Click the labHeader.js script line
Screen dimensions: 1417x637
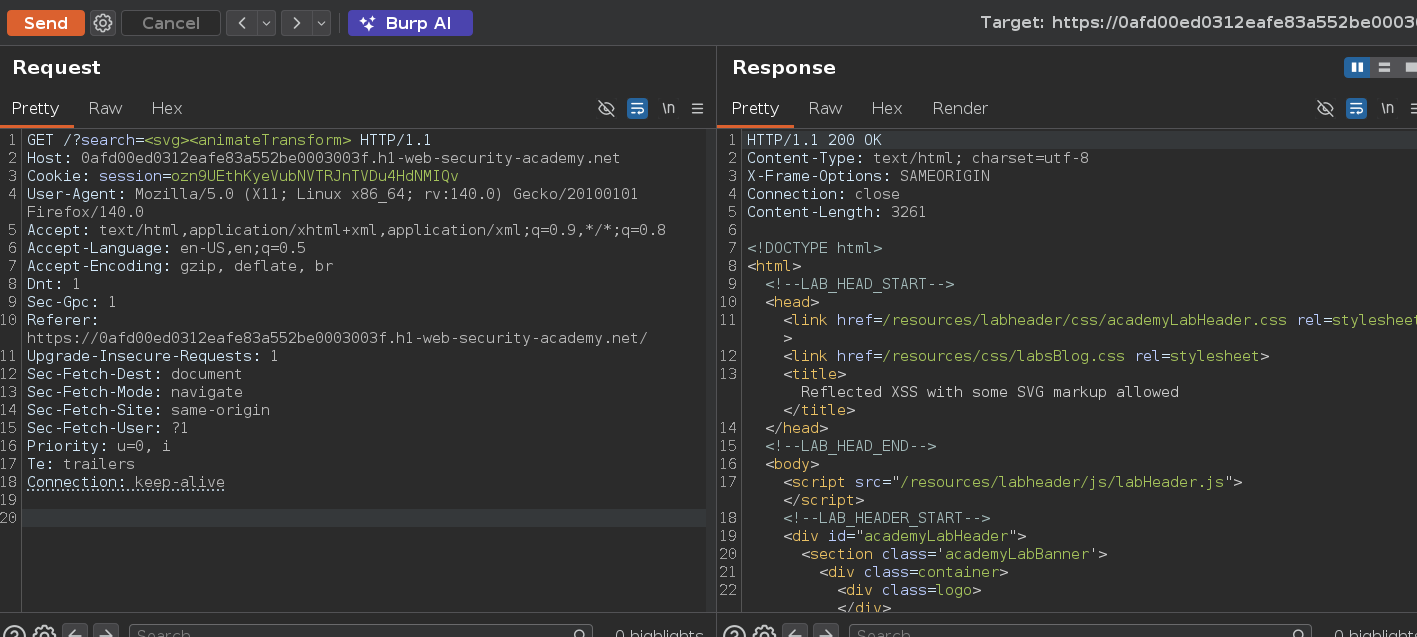1013,482
